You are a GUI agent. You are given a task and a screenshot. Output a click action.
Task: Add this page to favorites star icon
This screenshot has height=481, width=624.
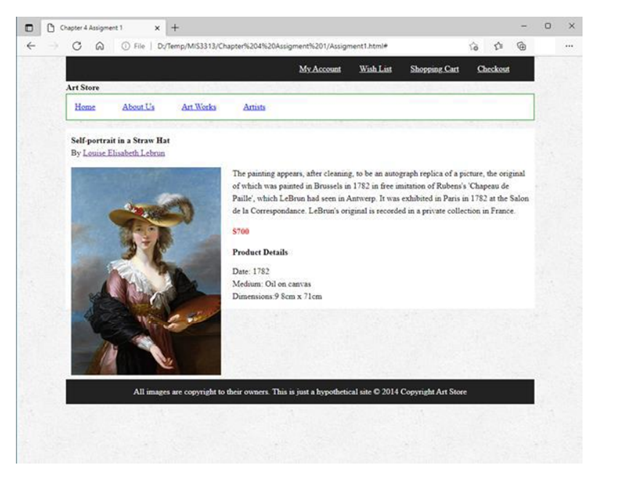(x=474, y=46)
